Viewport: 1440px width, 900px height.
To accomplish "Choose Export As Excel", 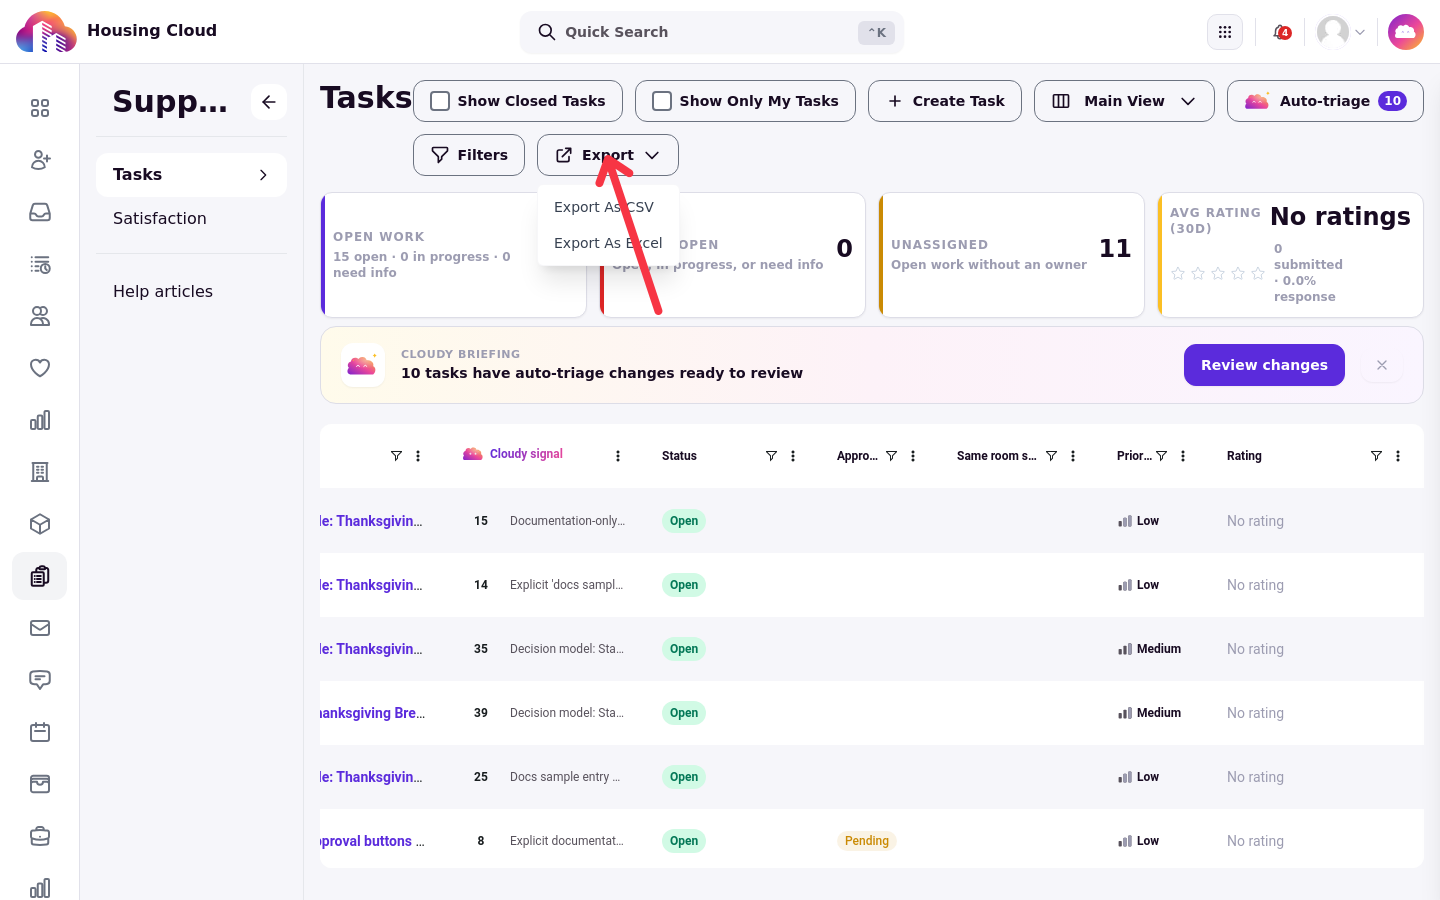I will pos(608,243).
